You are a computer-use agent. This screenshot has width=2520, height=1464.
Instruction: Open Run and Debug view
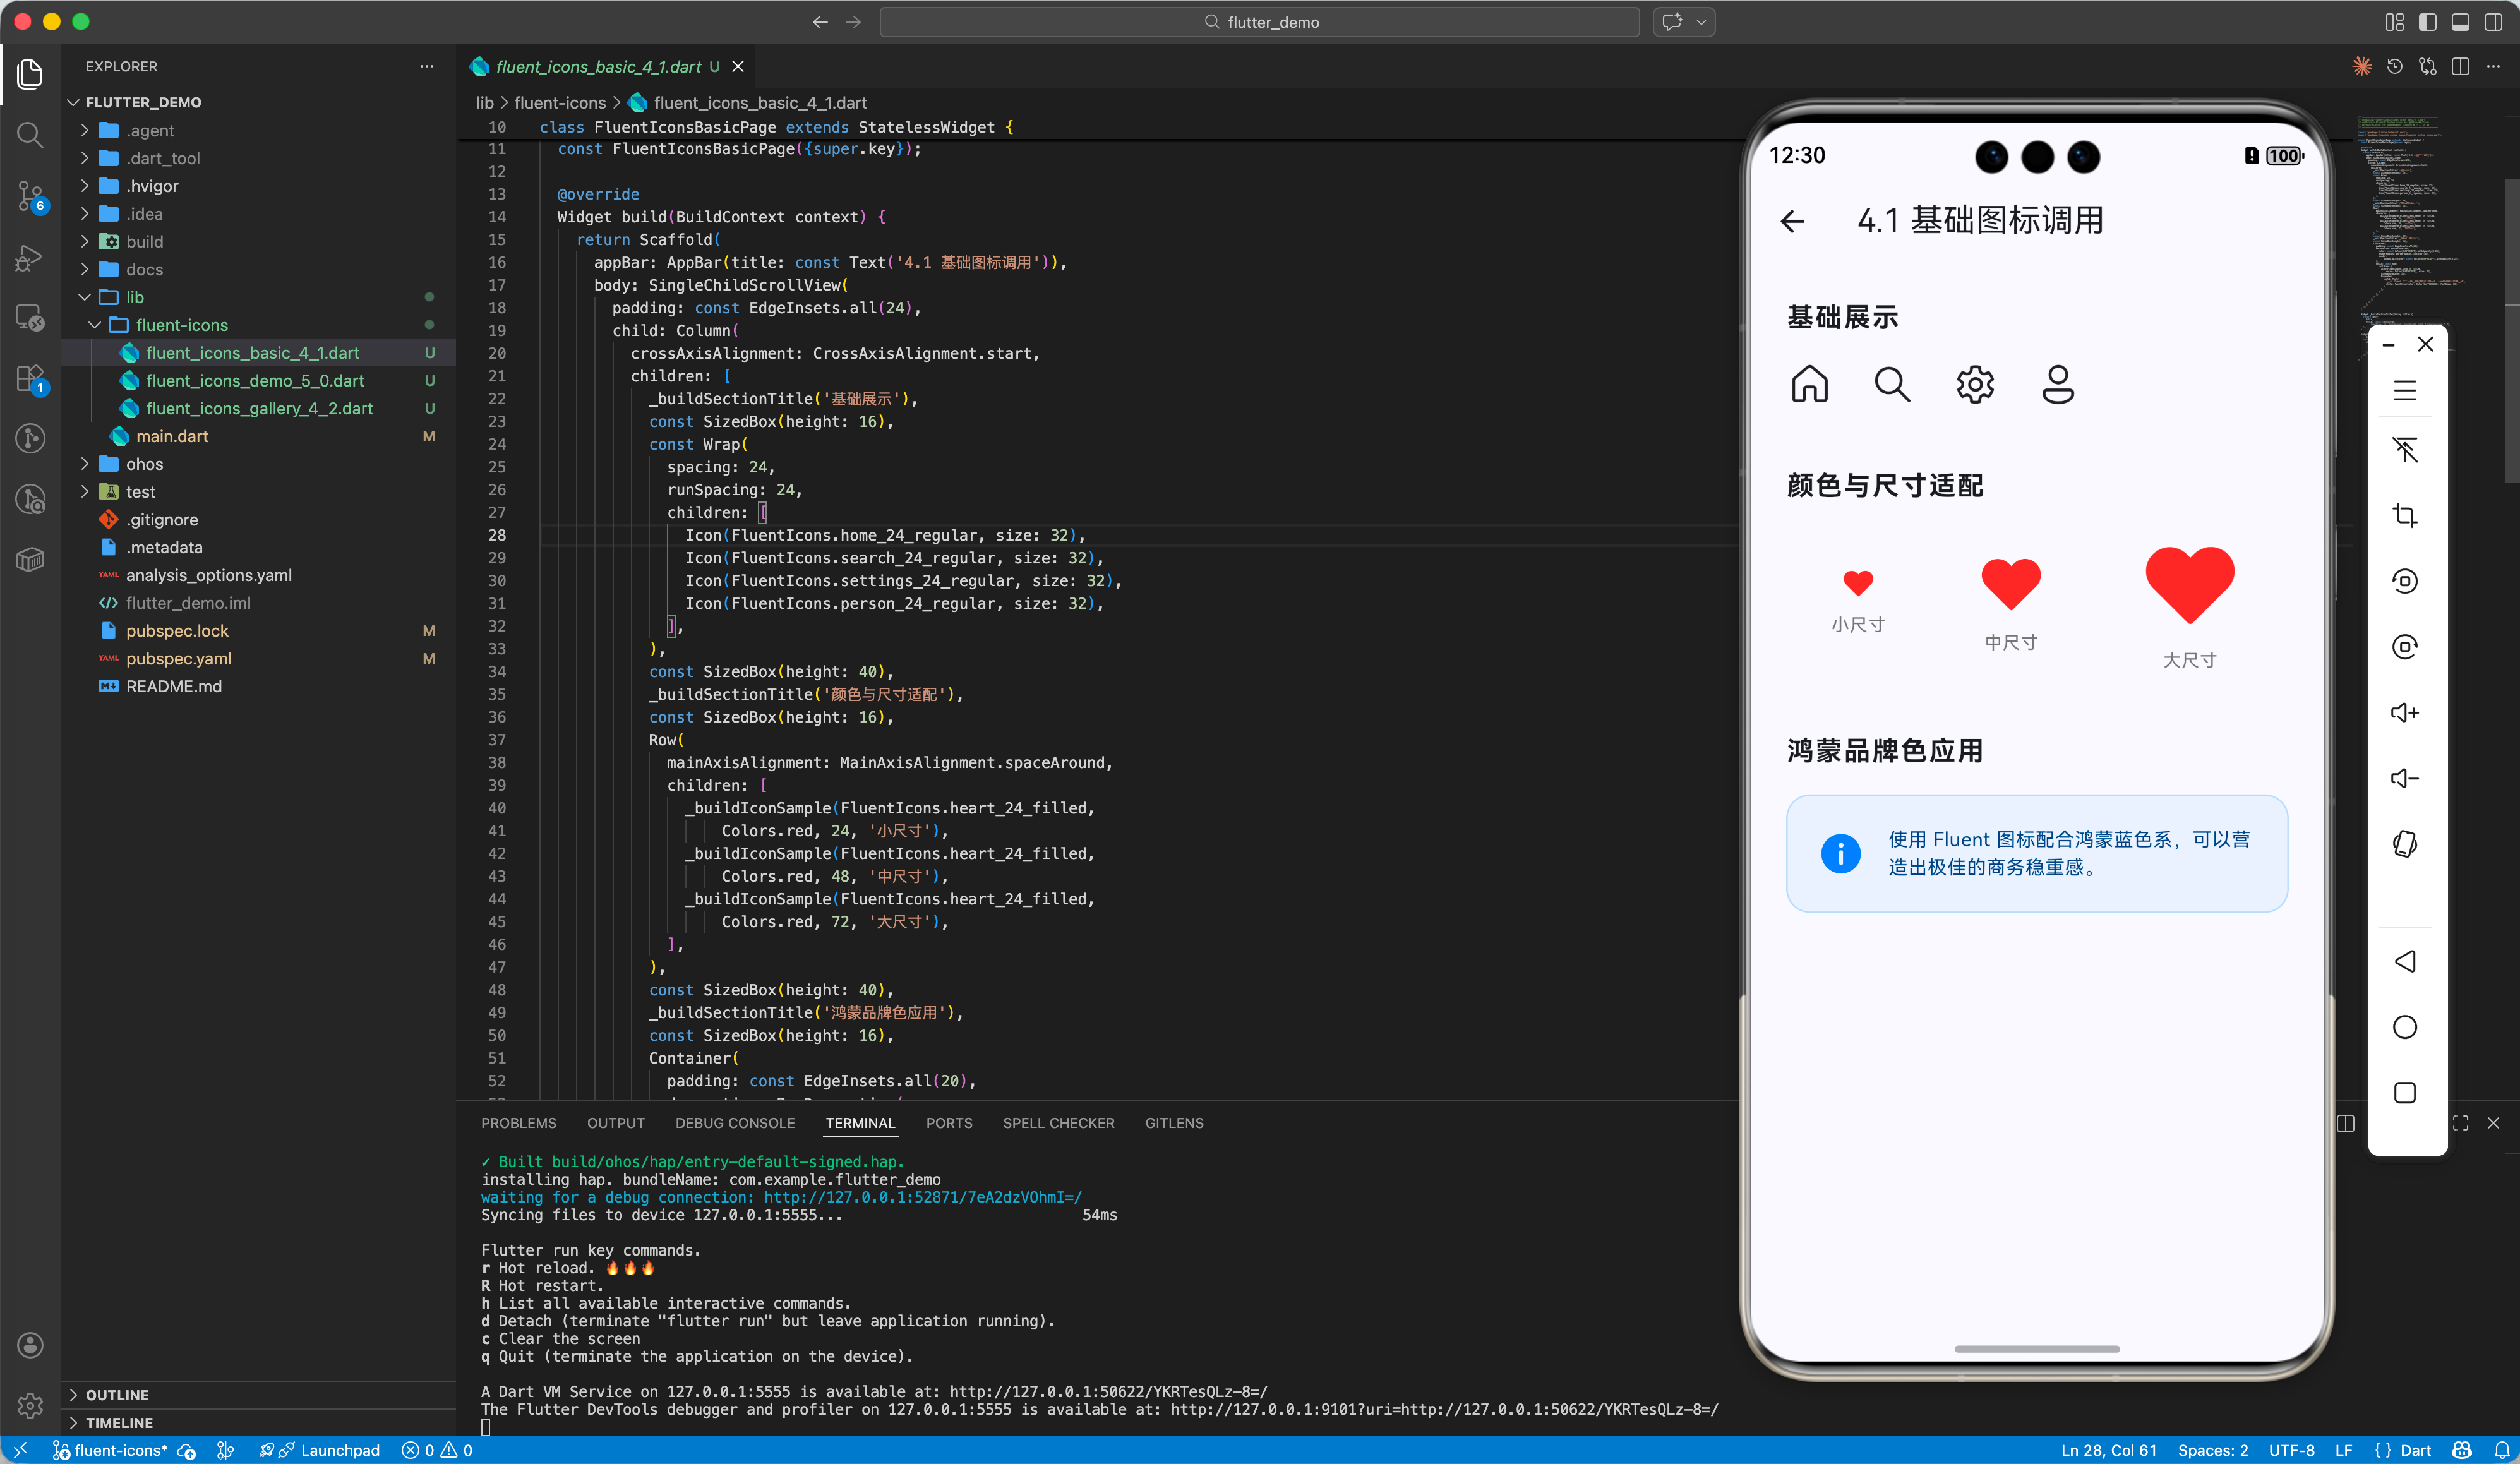30,257
